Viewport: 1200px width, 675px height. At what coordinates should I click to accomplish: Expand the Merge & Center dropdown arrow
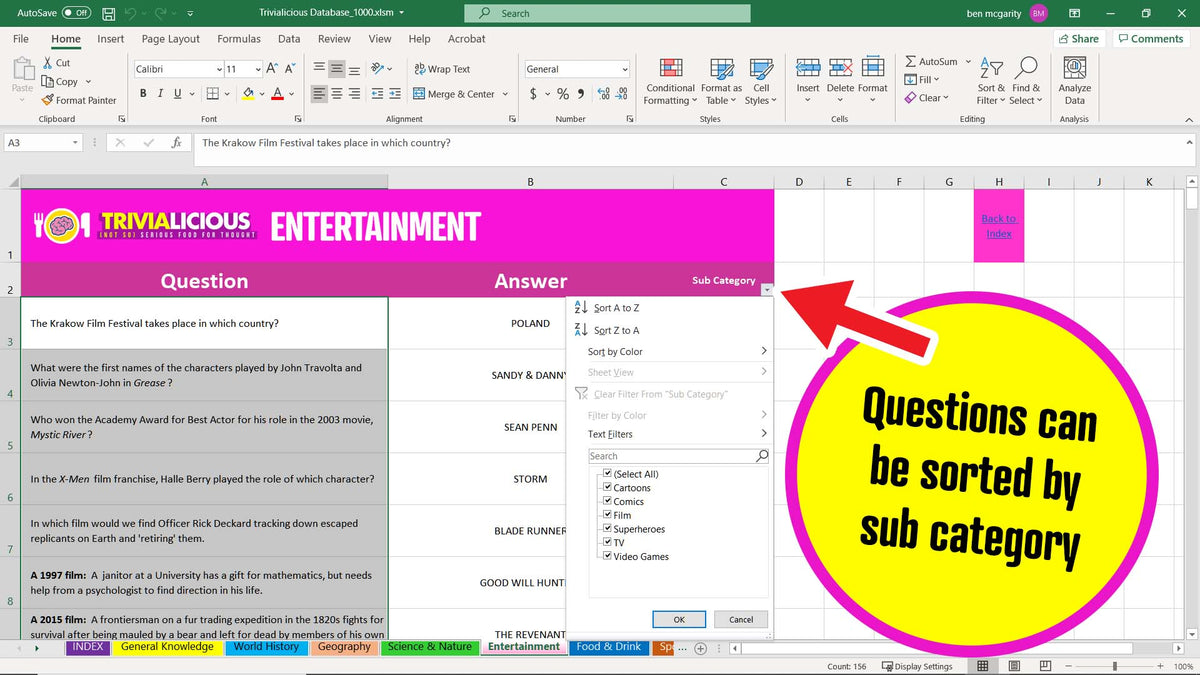tap(505, 94)
